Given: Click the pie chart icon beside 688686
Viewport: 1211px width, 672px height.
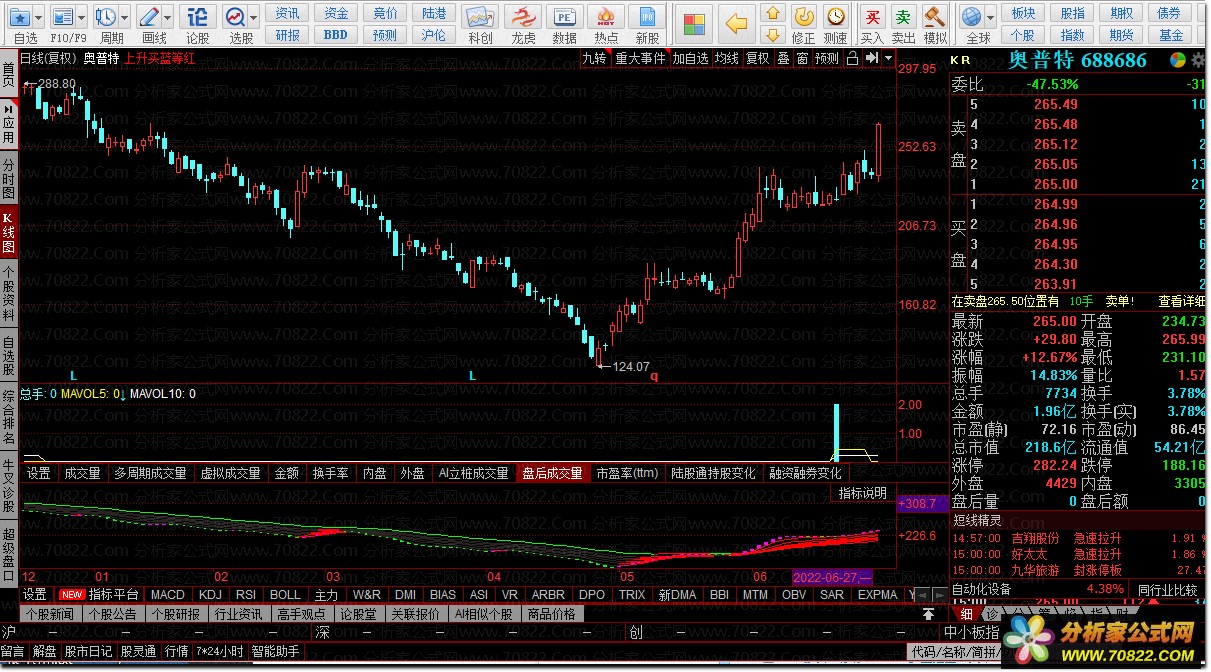Looking at the screenshot, I should [1179, 60].
